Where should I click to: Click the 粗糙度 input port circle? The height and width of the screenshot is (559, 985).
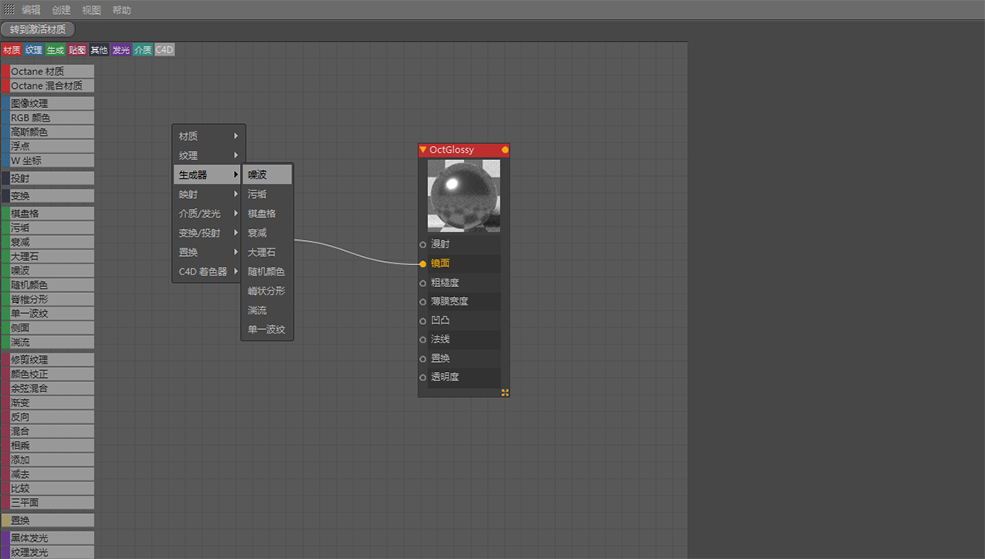423,283
